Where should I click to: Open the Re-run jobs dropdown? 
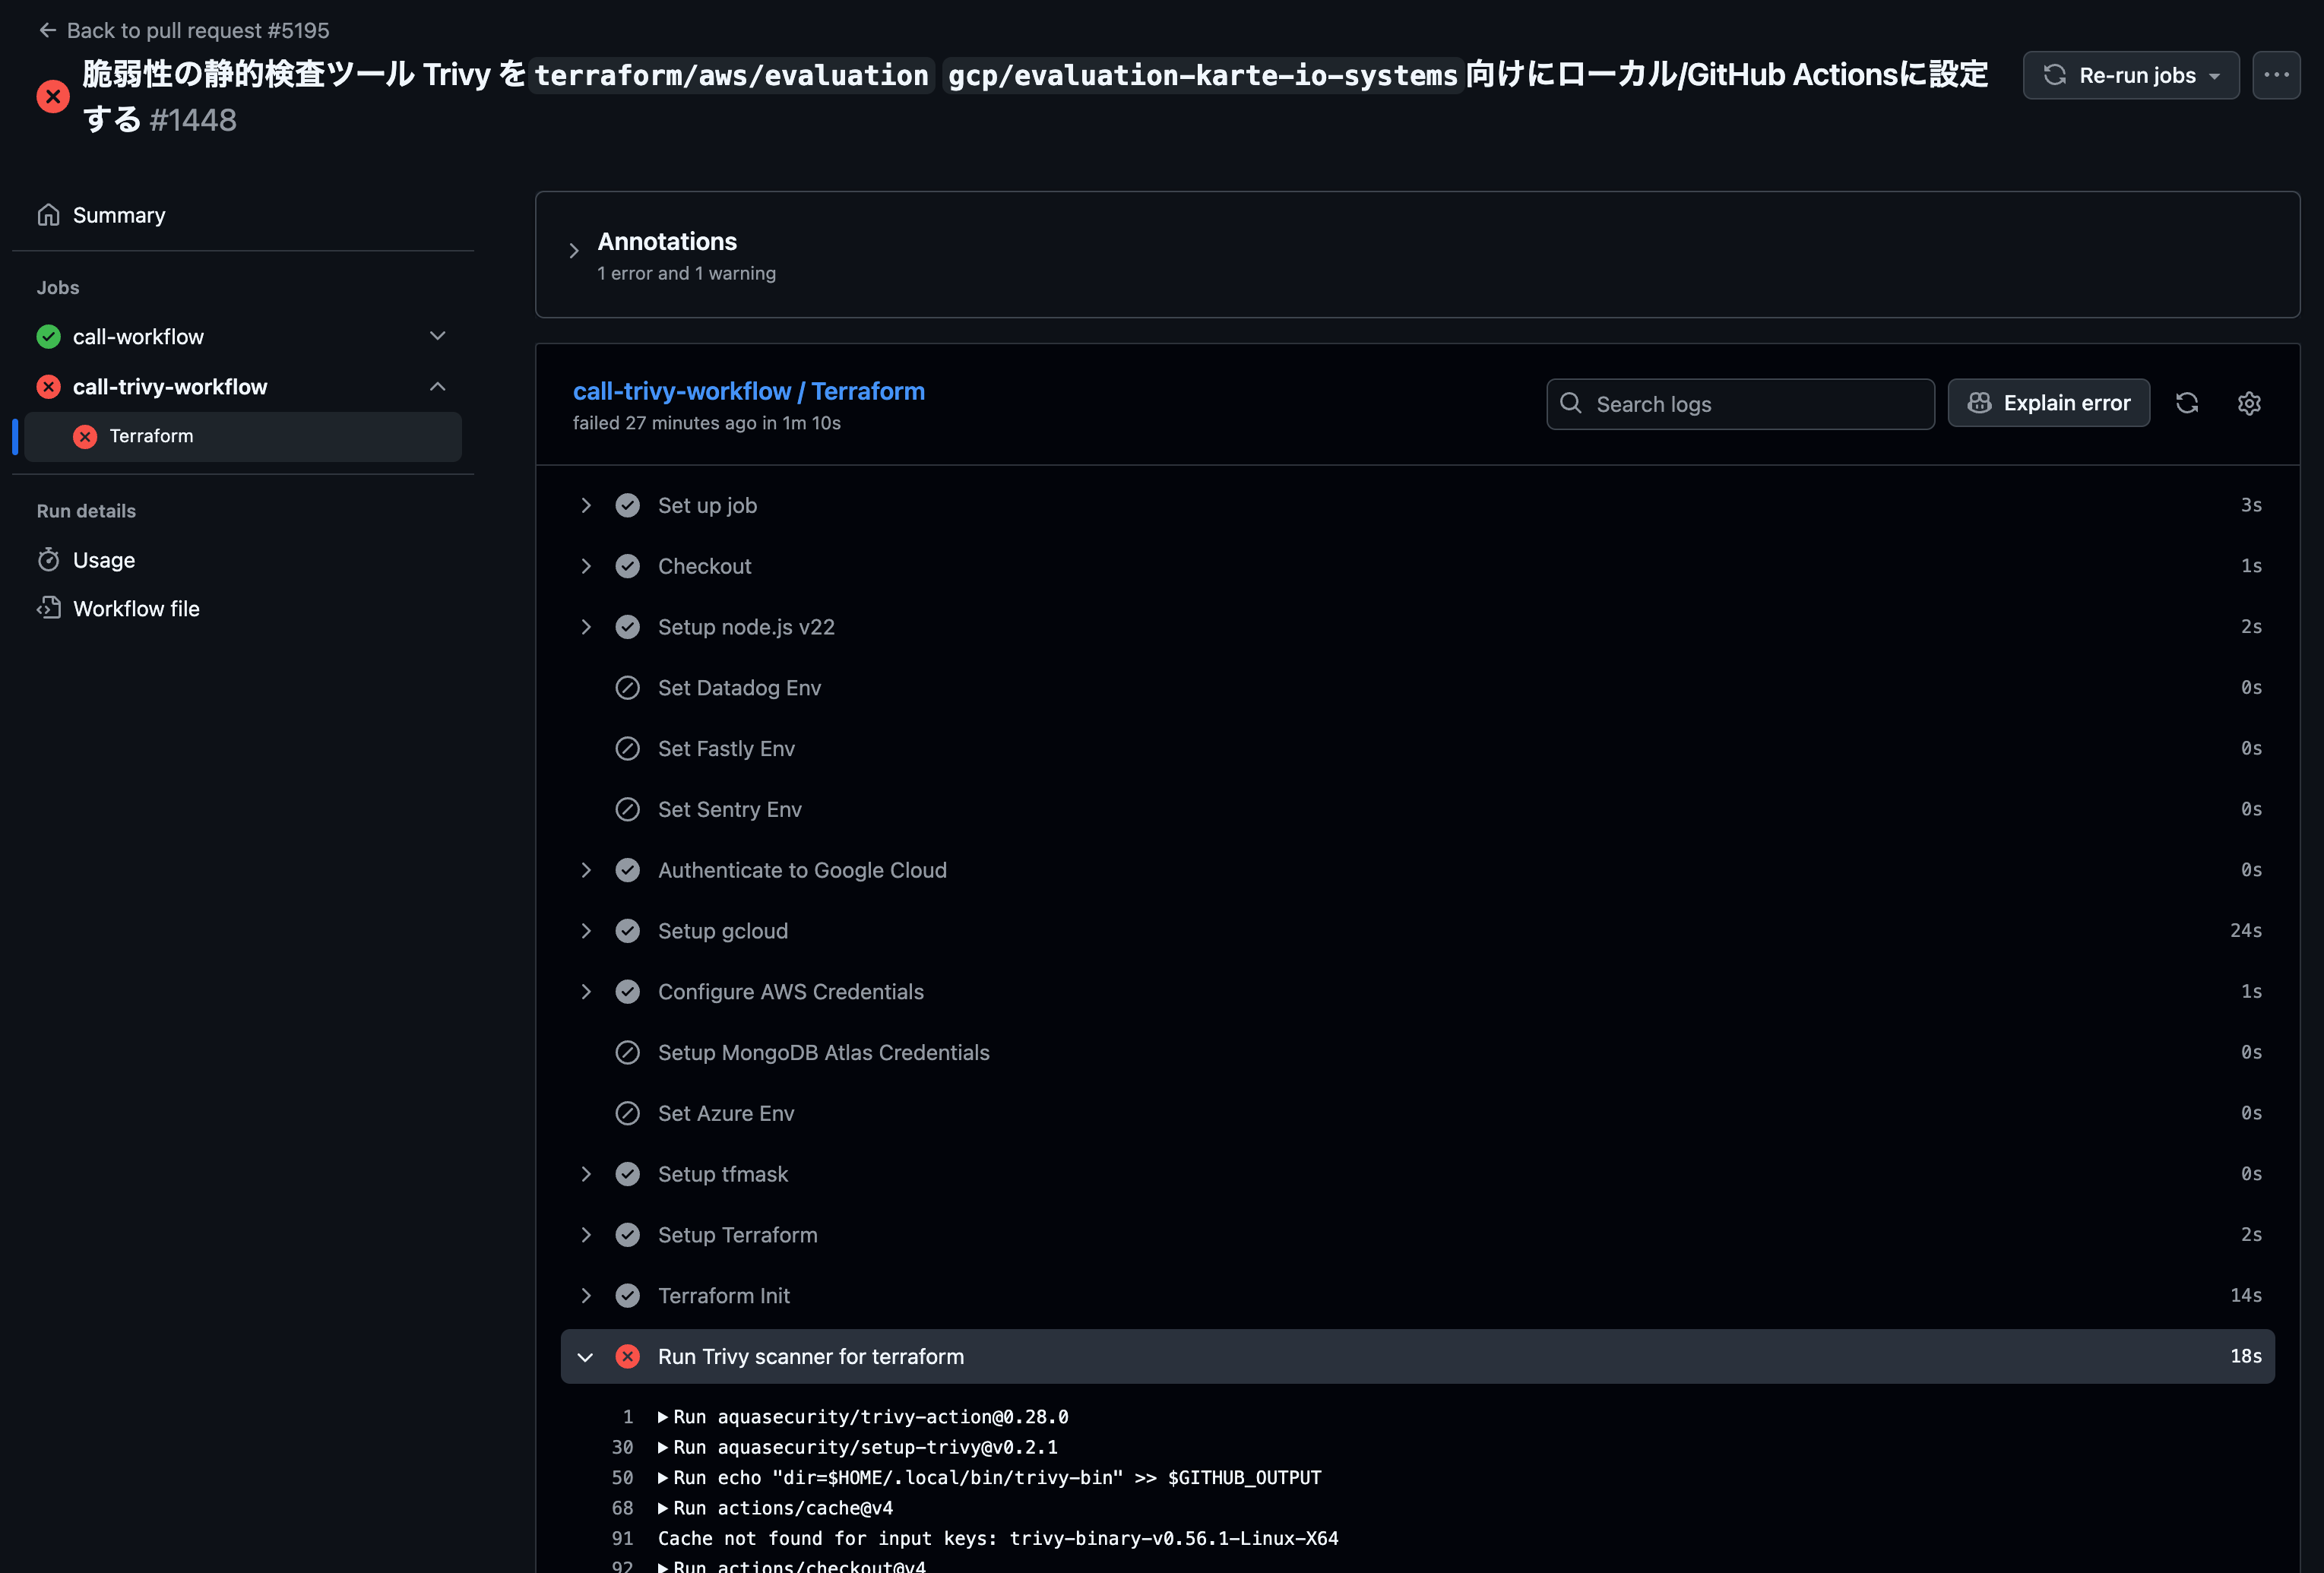(x=2131, y=75)
